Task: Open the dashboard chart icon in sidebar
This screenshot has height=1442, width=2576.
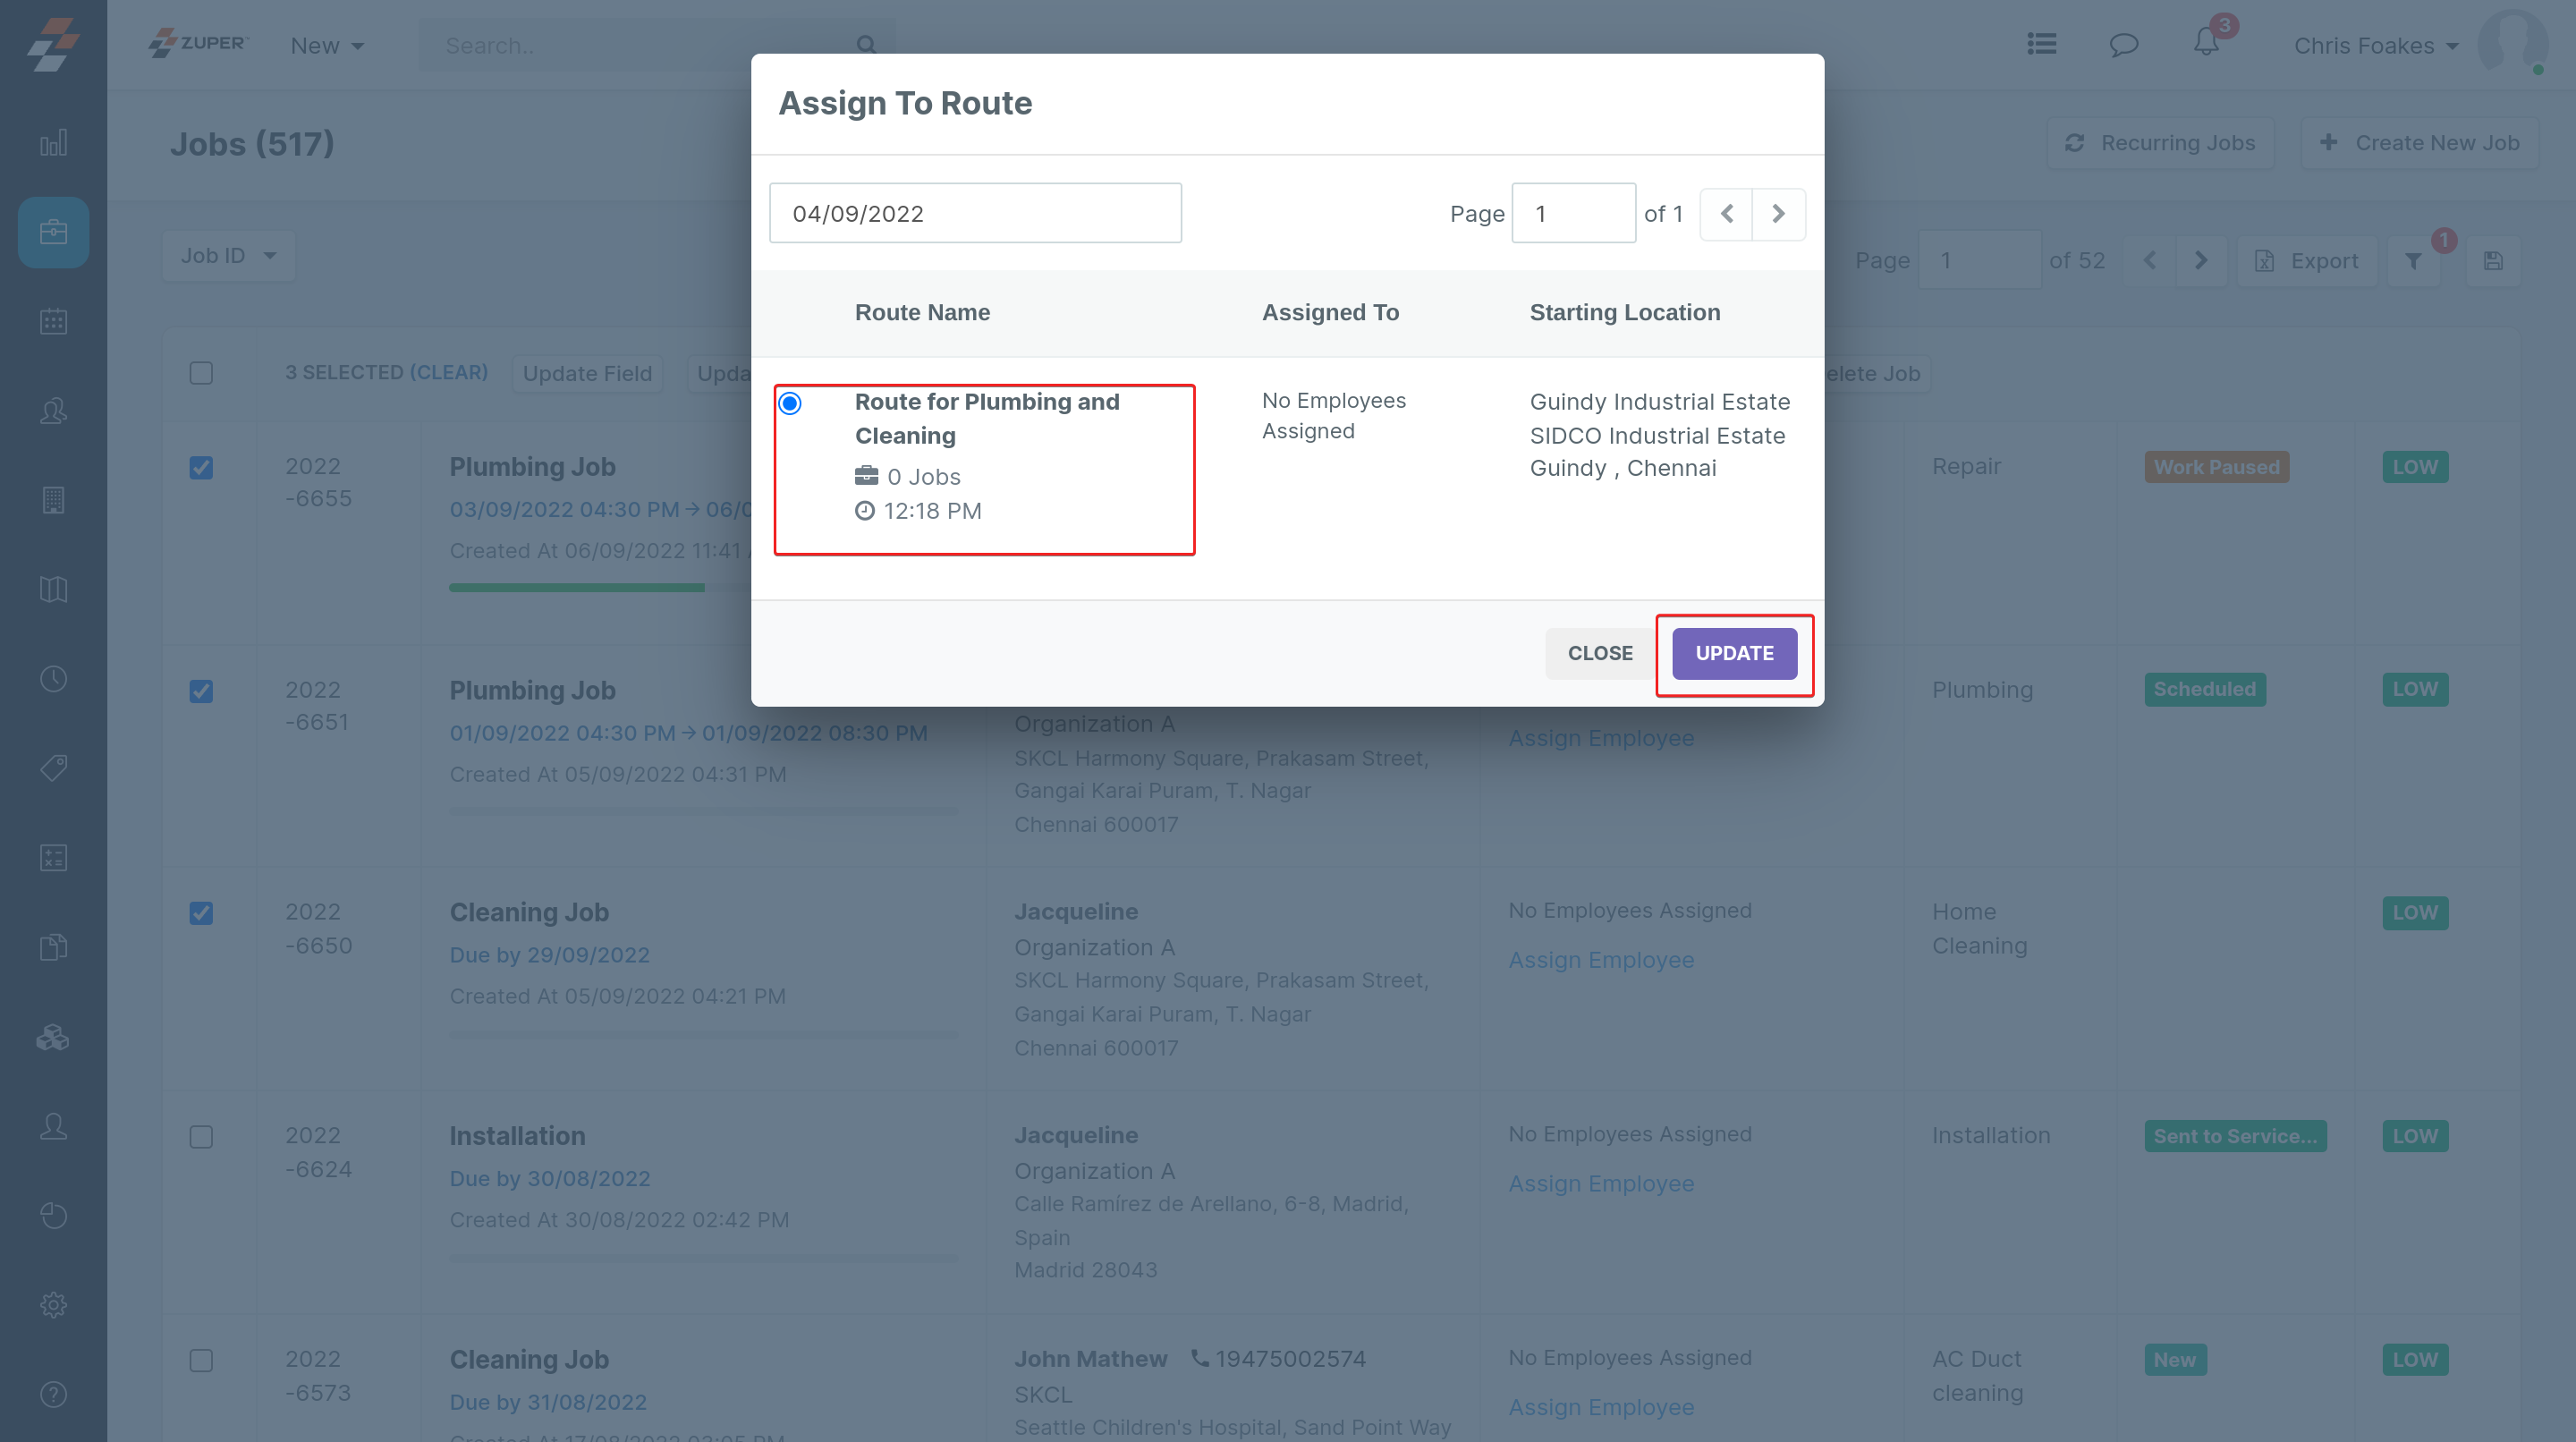Action: pos(53,143)
